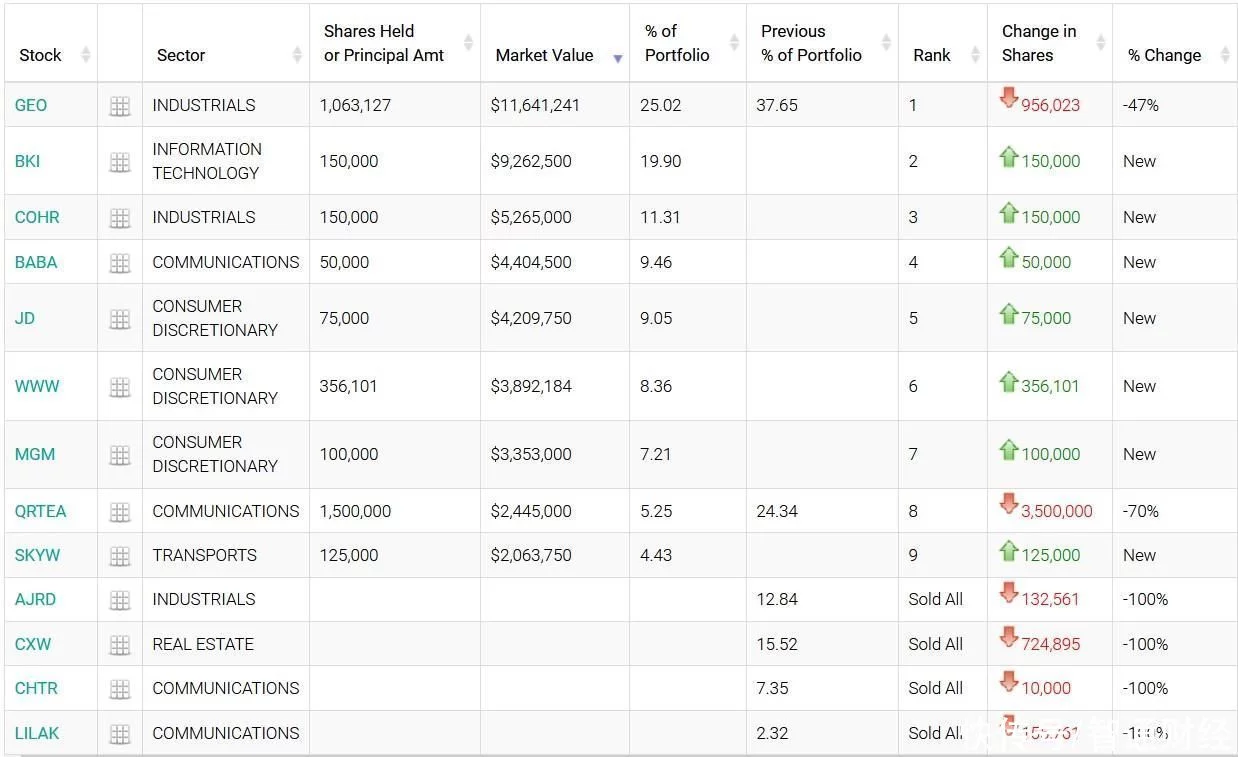Screen dimensions: 1238x757
Task: Open the table grid icon for CHTR
Action: tap(120, 689)
